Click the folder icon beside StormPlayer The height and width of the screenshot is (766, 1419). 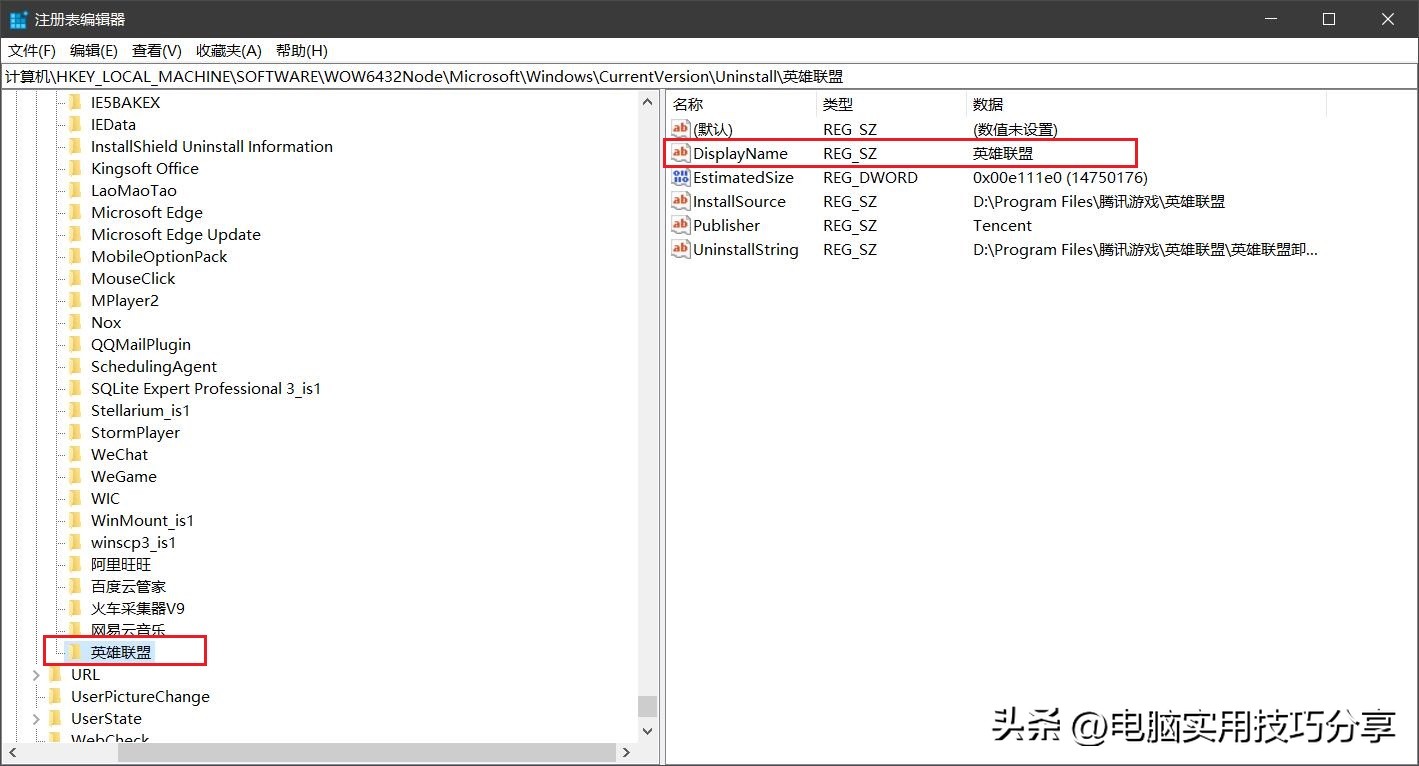(74, 432)
